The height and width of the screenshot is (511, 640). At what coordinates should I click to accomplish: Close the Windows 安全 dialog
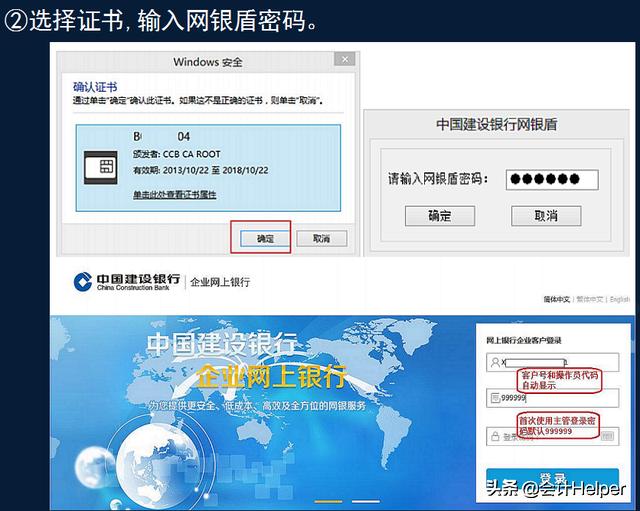[344, 59]
